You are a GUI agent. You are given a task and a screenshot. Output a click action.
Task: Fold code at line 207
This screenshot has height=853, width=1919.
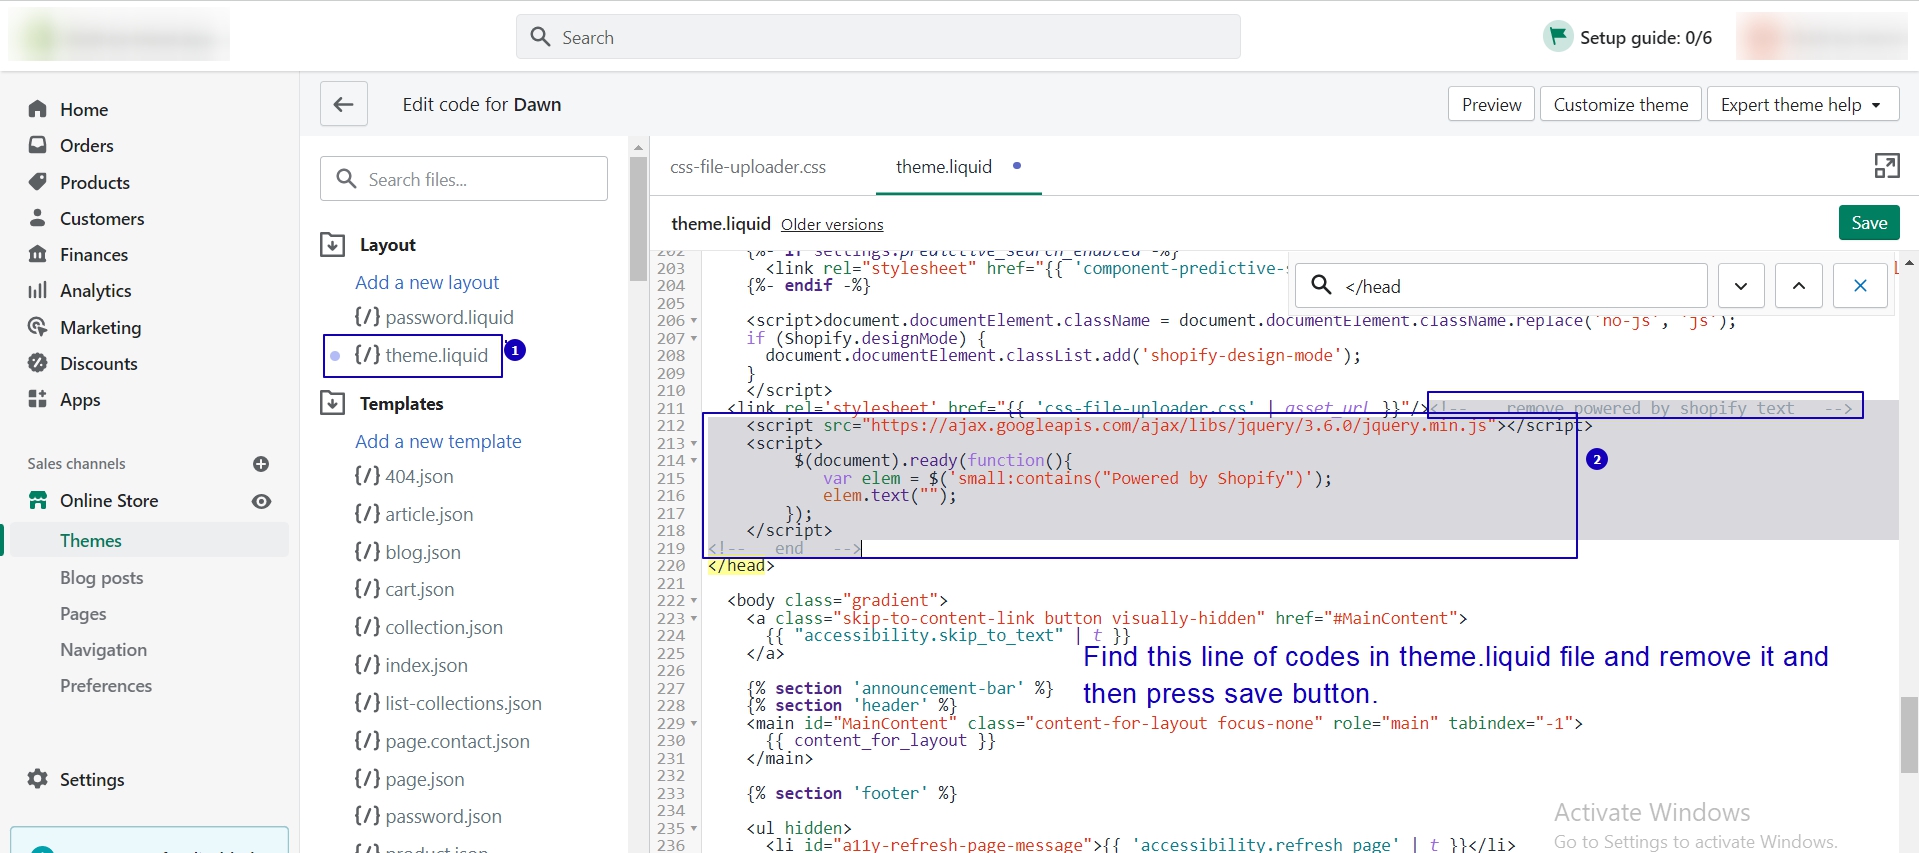(x=694, y=339)
